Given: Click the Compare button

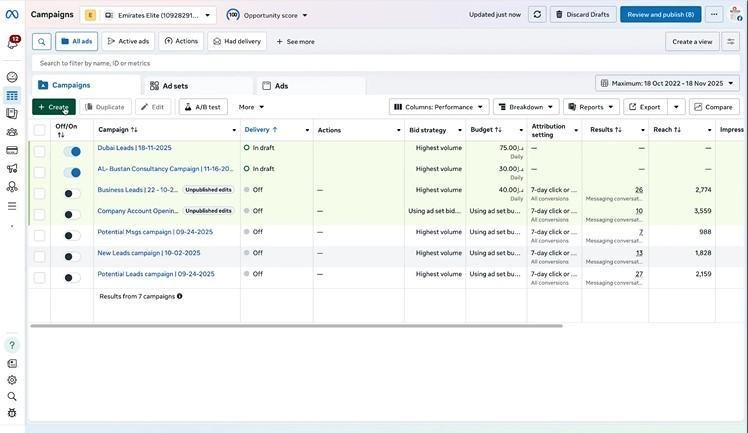Looking at the screenshot, I should pyautogui.click(x=714, y=107).
